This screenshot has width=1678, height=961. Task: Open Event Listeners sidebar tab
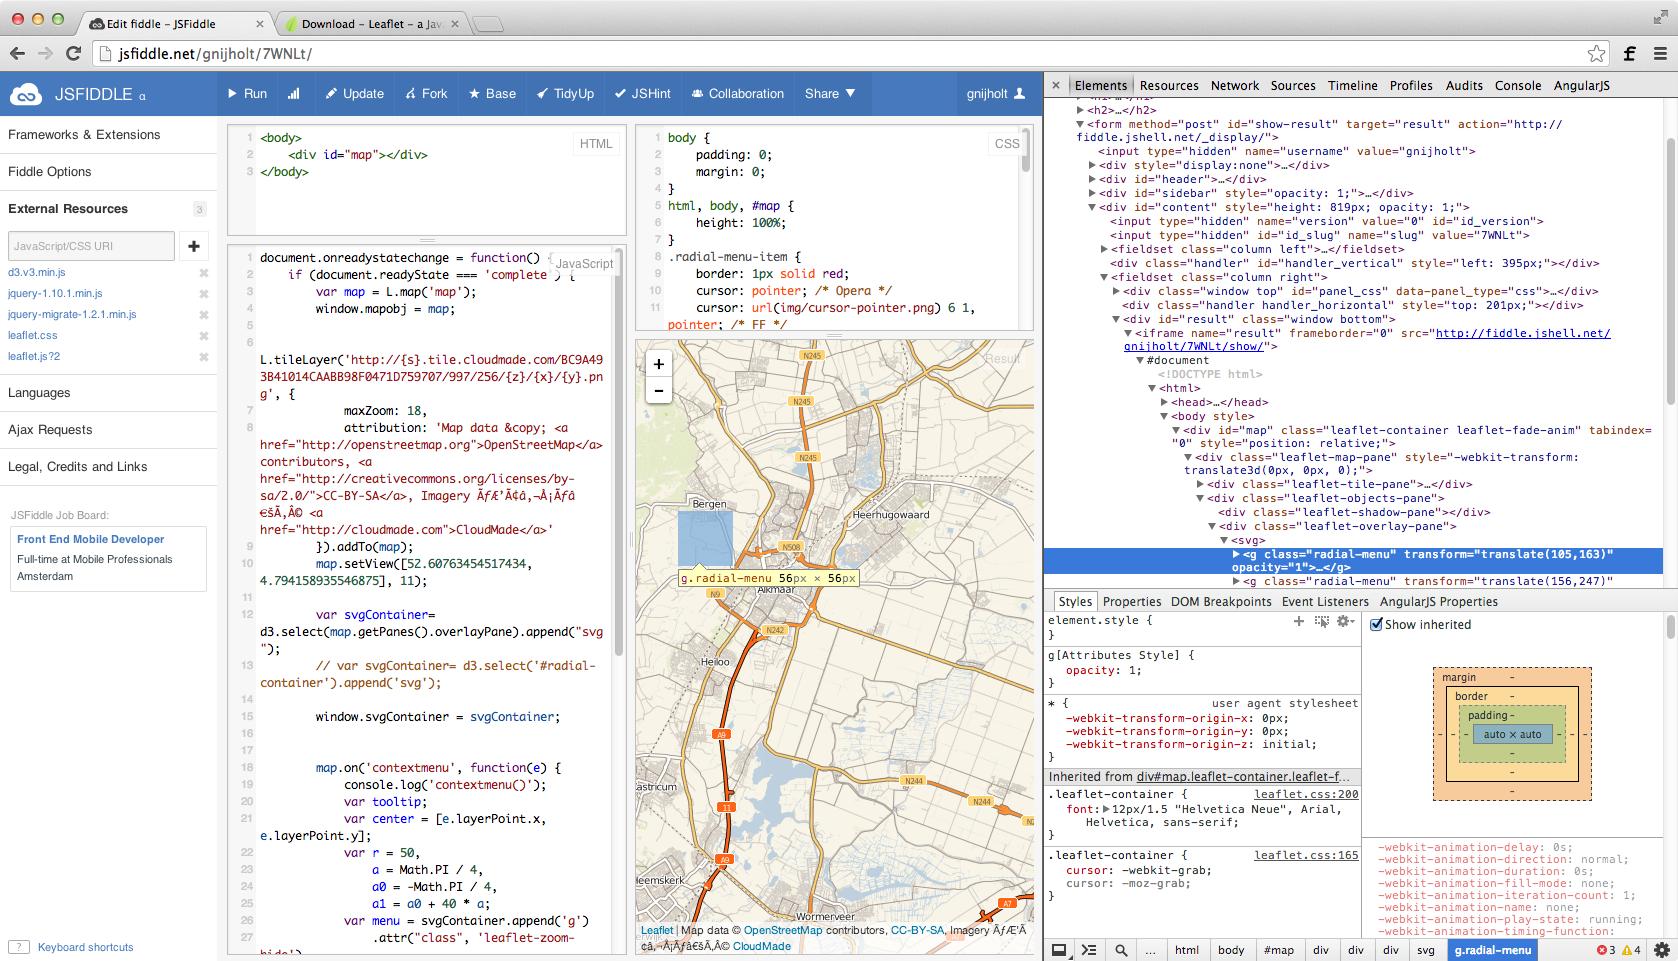click(1325, 601)
